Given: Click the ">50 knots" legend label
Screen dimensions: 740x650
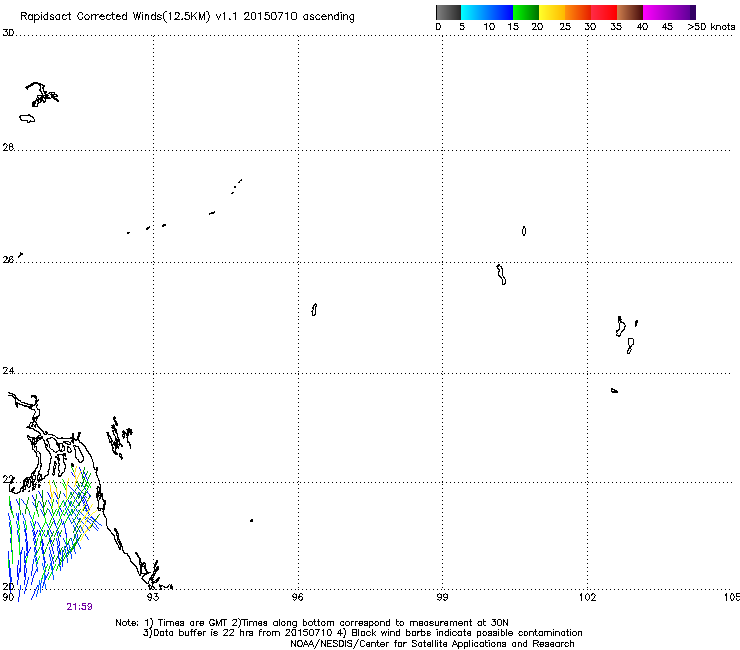Looking at the screenshot, I should [711, 27].
